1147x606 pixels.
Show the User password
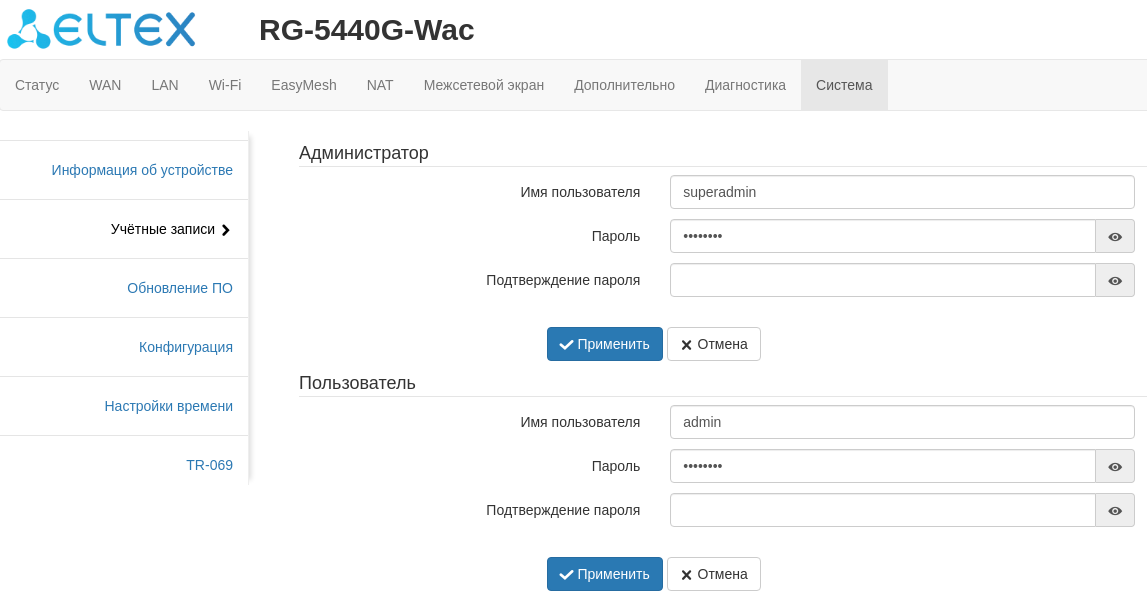point(1115,466)
